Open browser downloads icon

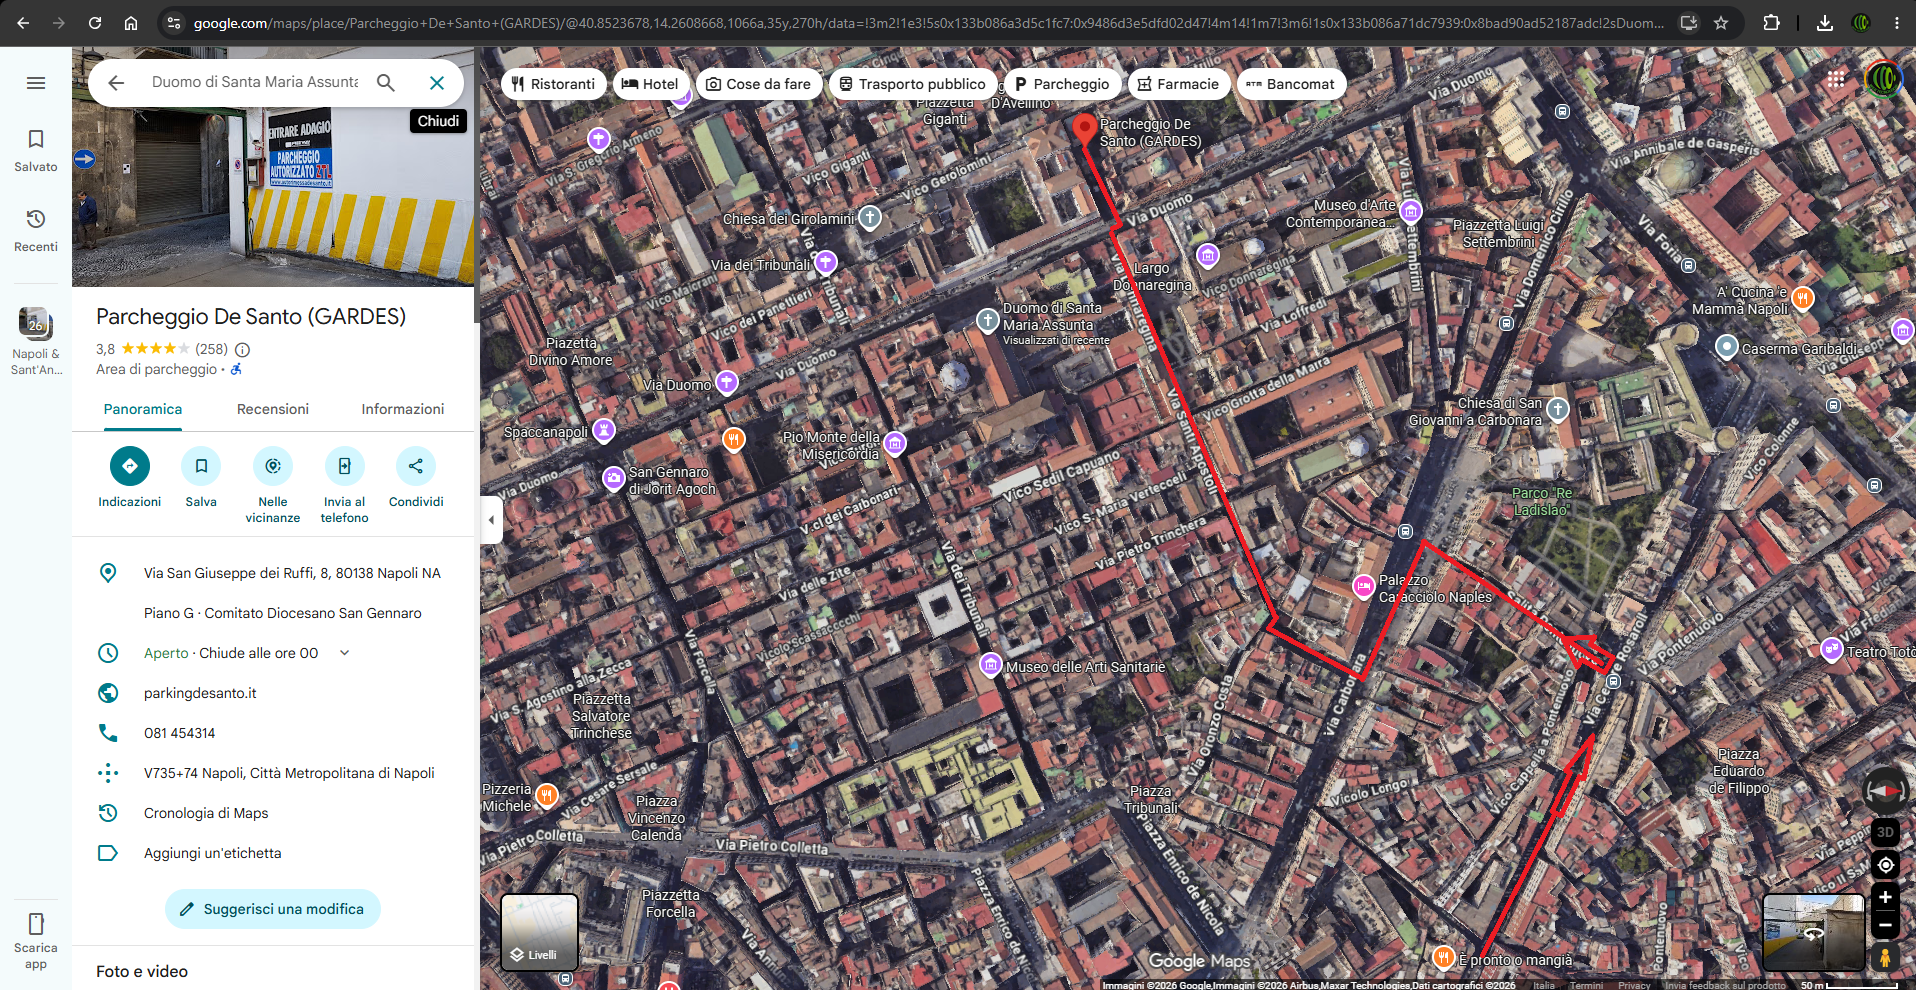(1825, 23)
